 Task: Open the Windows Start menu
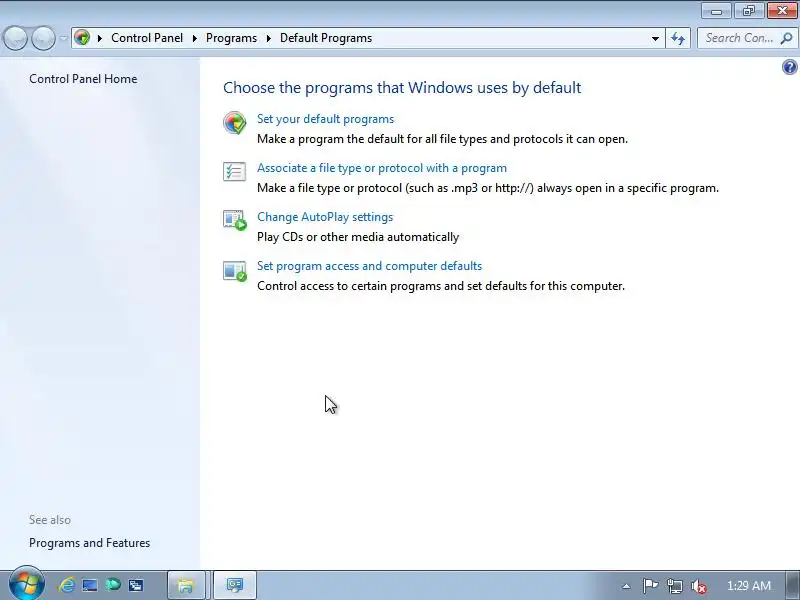26,584
